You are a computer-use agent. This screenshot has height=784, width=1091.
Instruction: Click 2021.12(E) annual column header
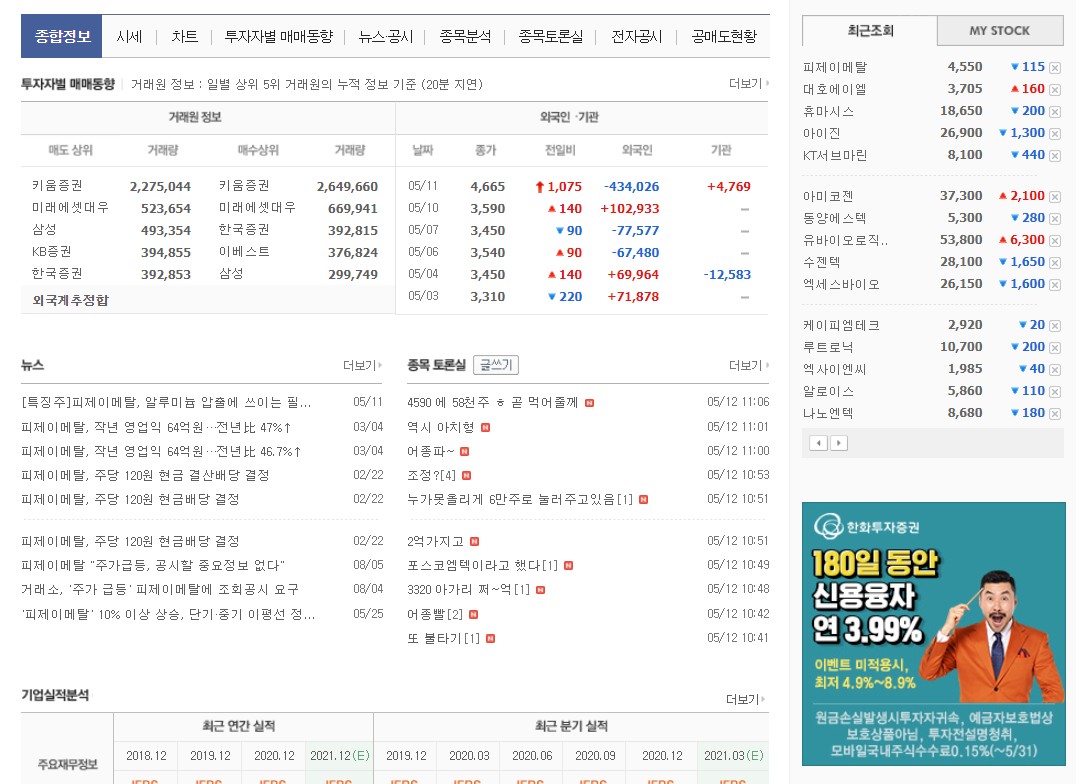click(340, 755)
